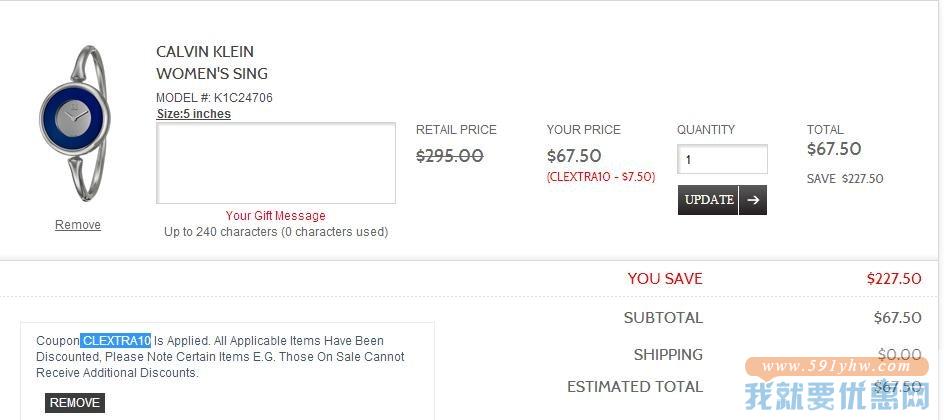
Task: Click the ESTIMATED TOTAL label
Action: pos(635,386)
